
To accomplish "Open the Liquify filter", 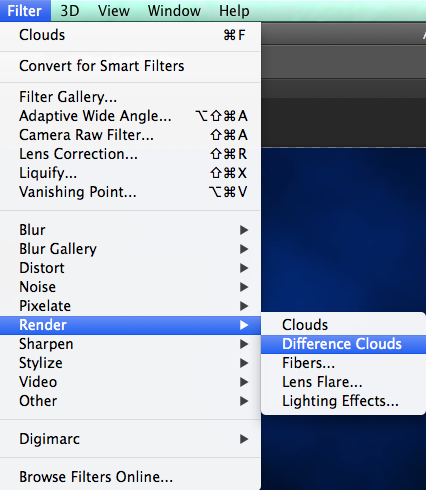I will 130,173.
